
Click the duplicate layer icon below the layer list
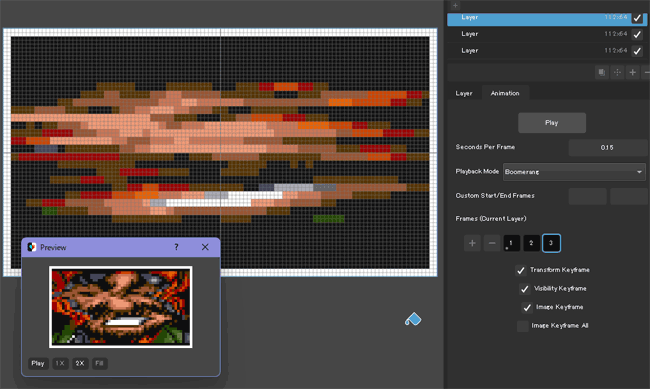(601, 73)
